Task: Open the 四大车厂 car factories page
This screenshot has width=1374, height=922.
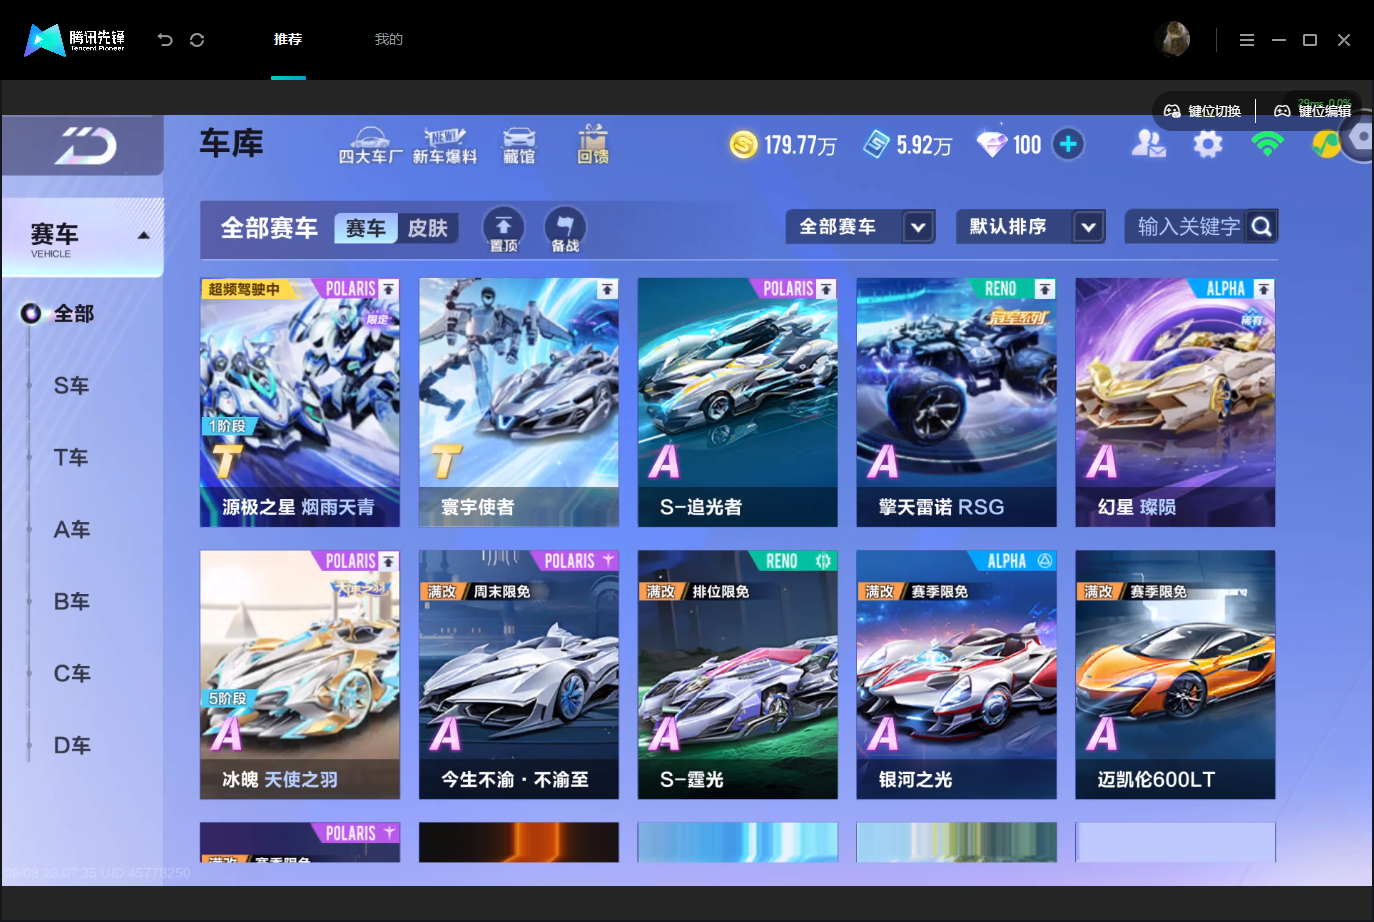Action: point(371,146)
